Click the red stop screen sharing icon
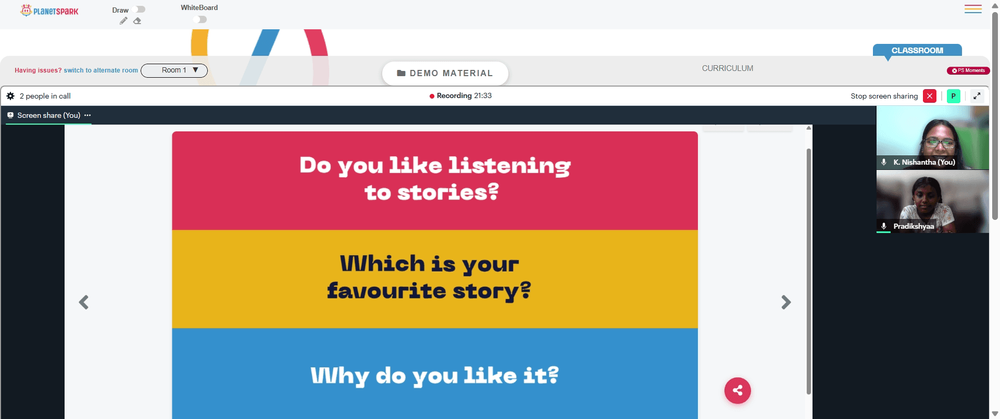Viewport: 1000px width, 419px height. pos(929,96)
